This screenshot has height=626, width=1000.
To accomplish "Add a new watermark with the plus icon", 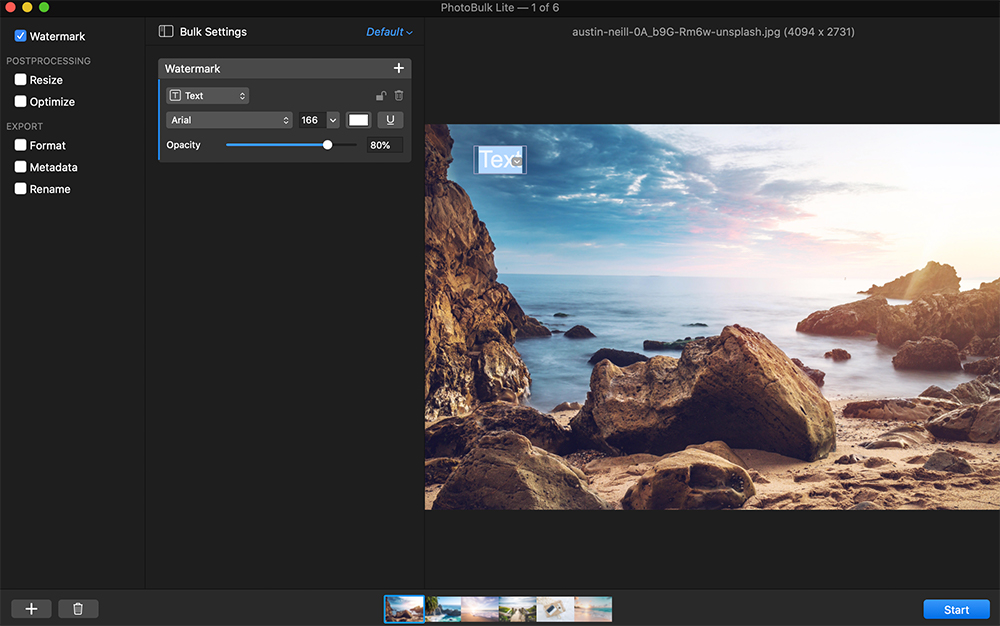I will pos(398,68).
